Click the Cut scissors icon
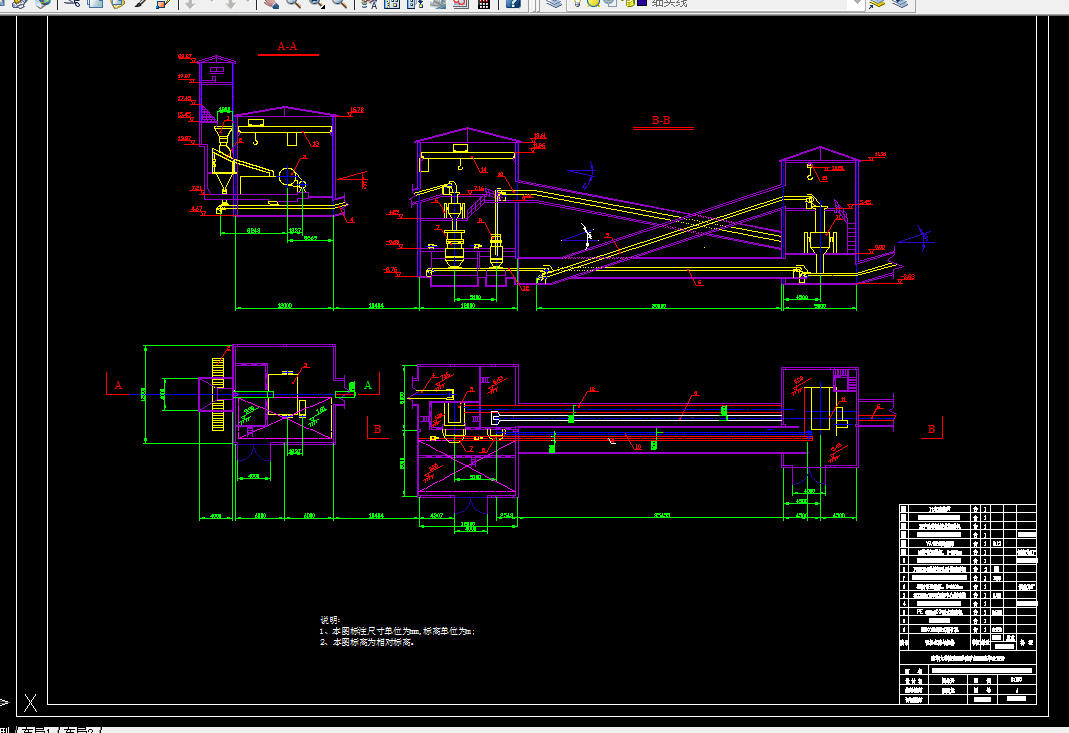Viewport: 1069px width, 733px height. [72, 3]
